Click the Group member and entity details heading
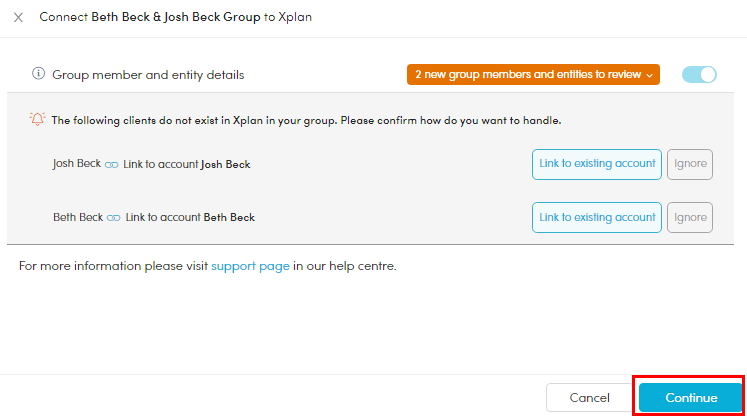The width and height of the screenshot is (747, 417). (148, 74)
